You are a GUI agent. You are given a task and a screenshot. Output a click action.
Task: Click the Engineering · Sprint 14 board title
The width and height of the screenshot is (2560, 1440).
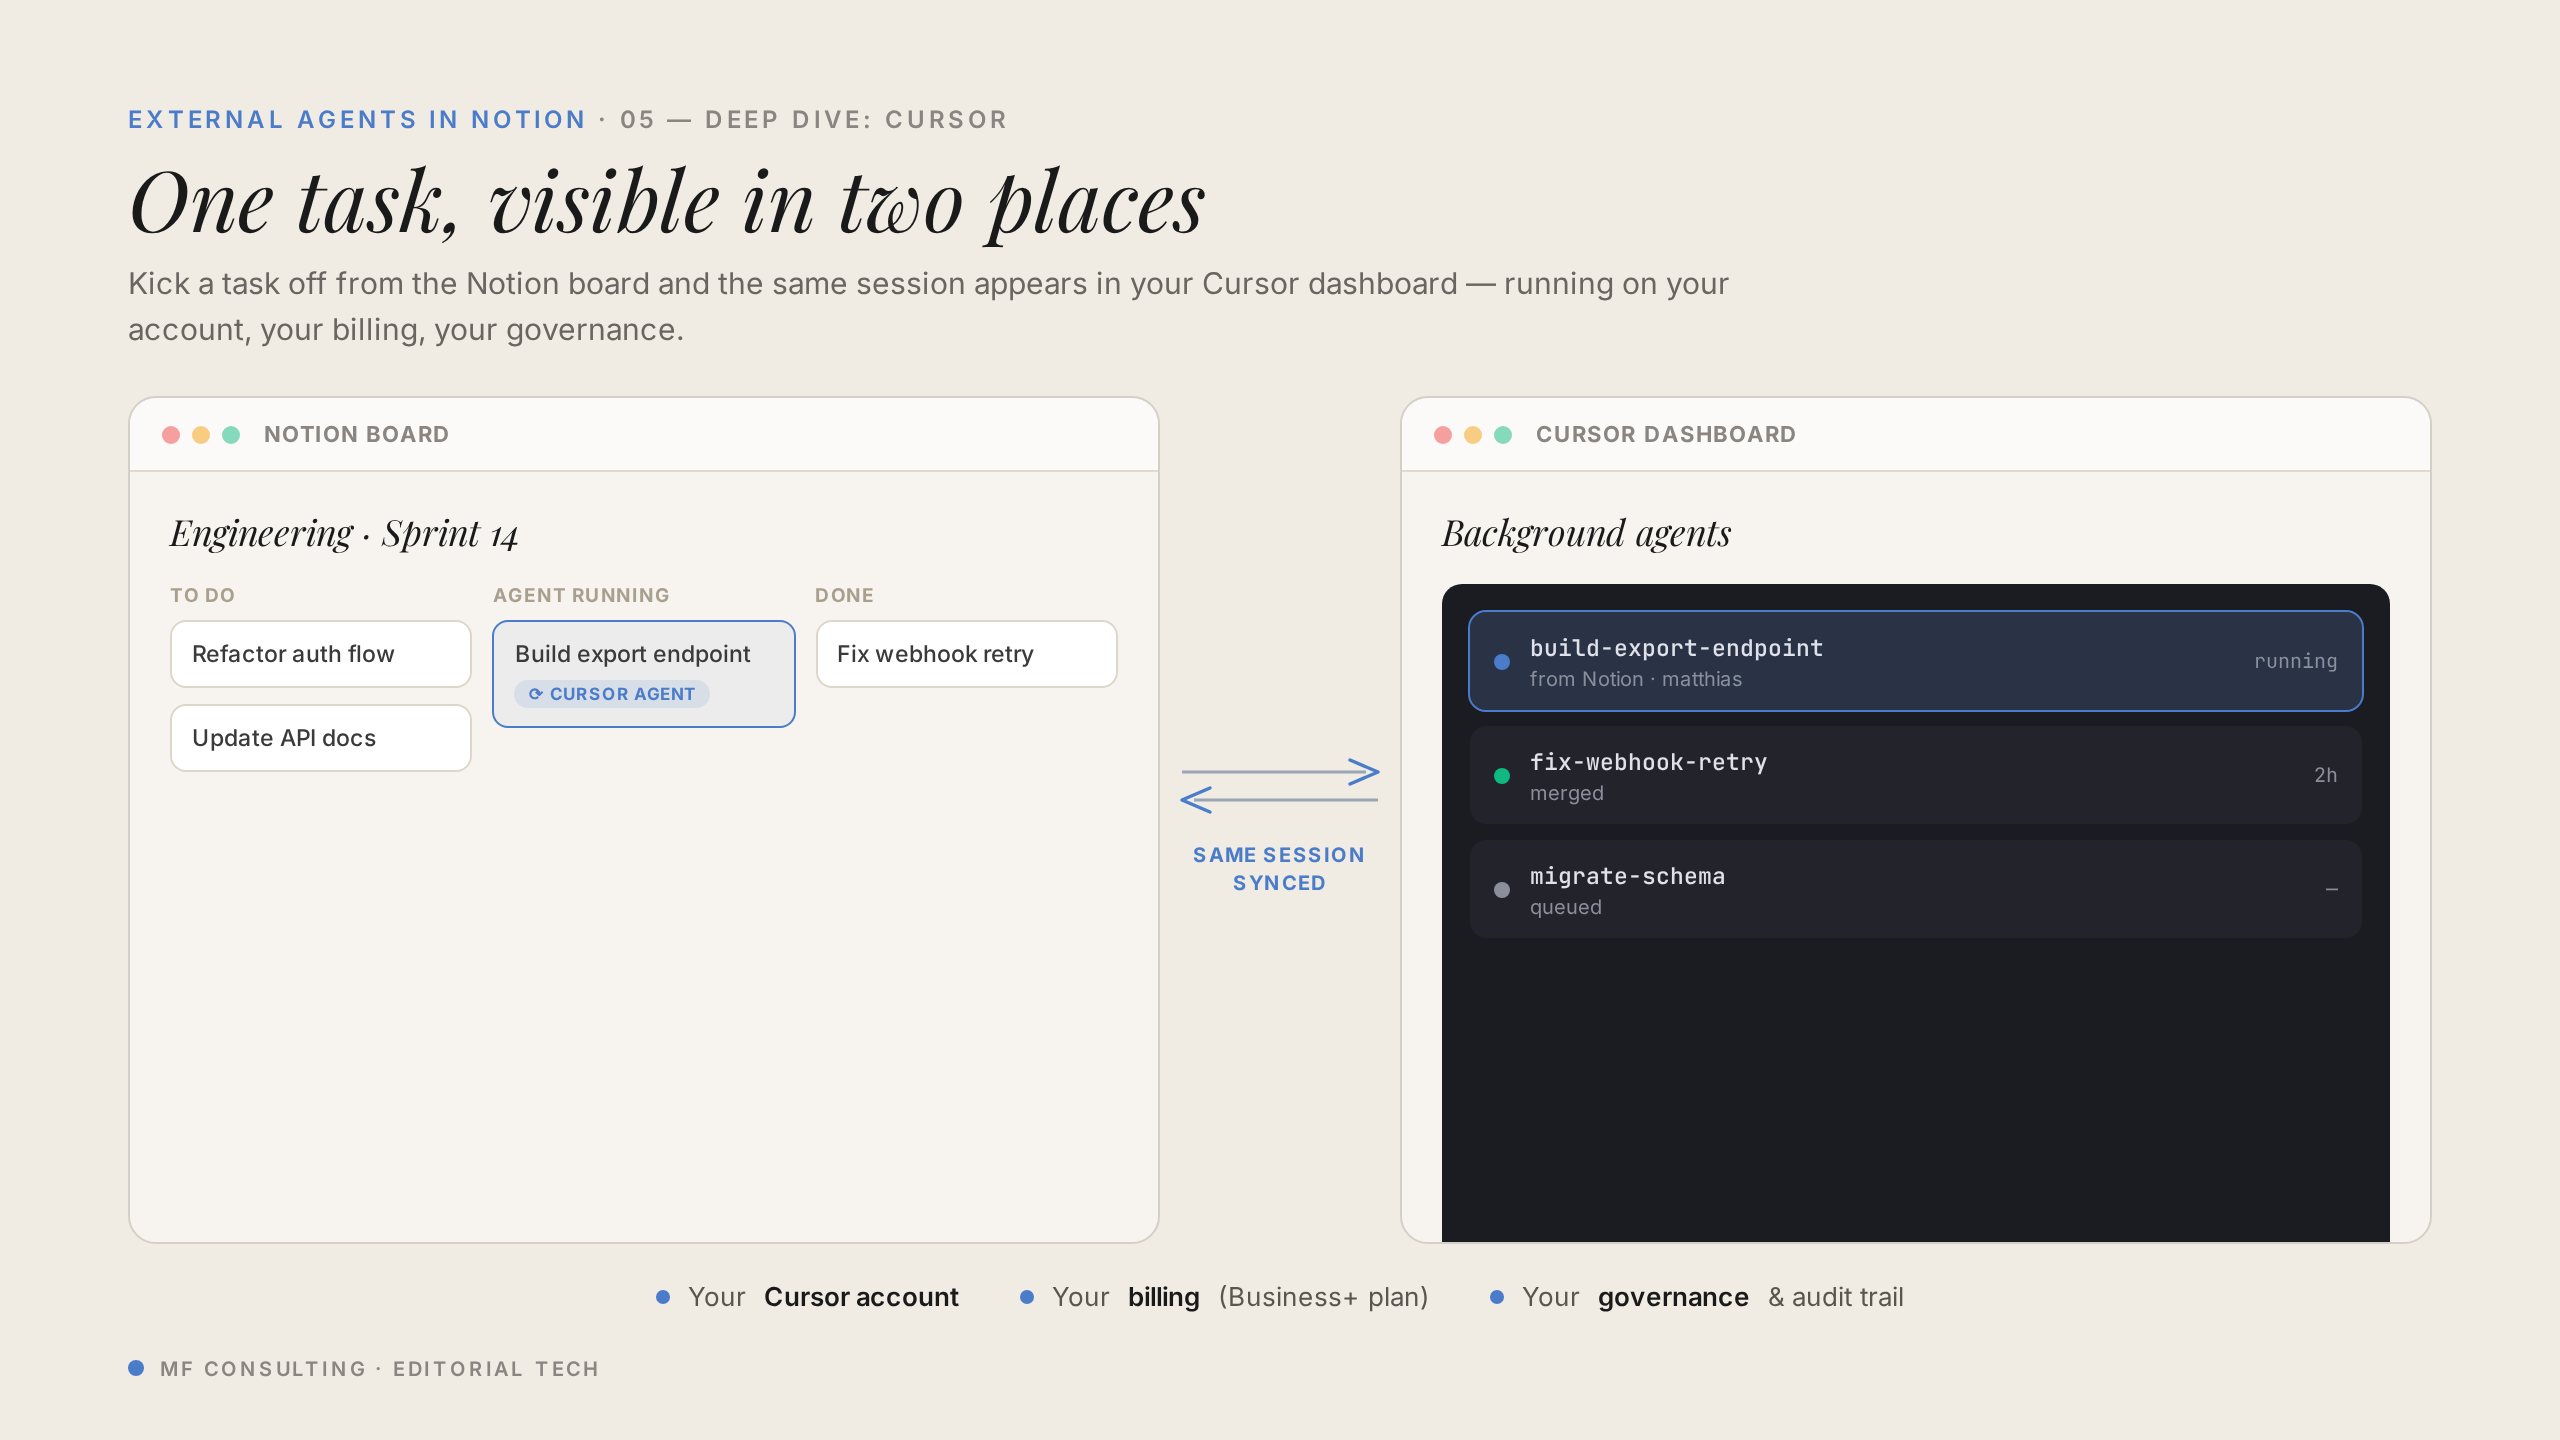344,534
